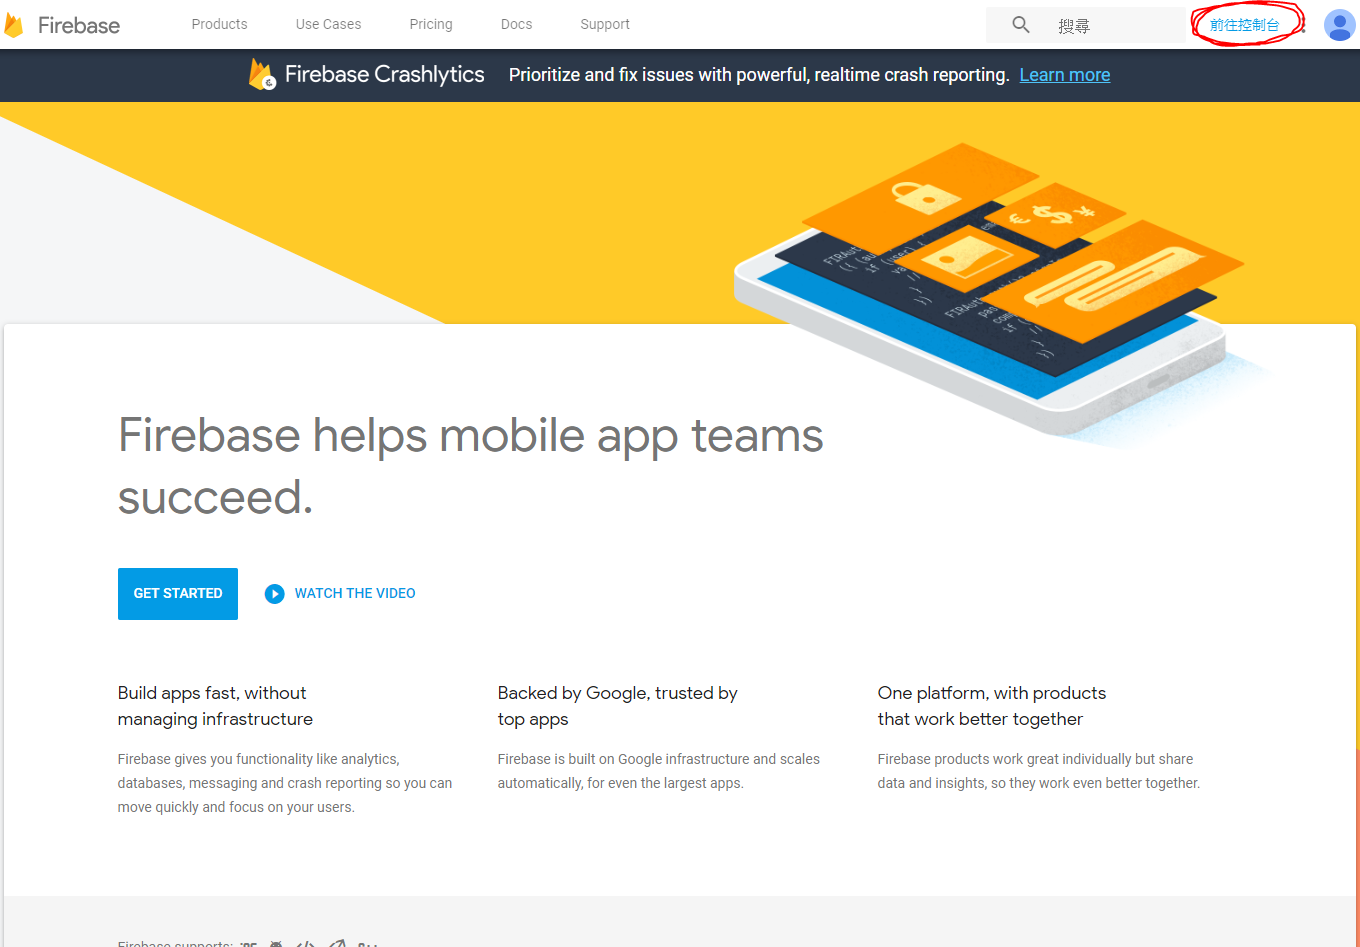The width and height of the screenshot is (1360, 947).
Task: Go to the Pricing page
Action: click(431, 24)
